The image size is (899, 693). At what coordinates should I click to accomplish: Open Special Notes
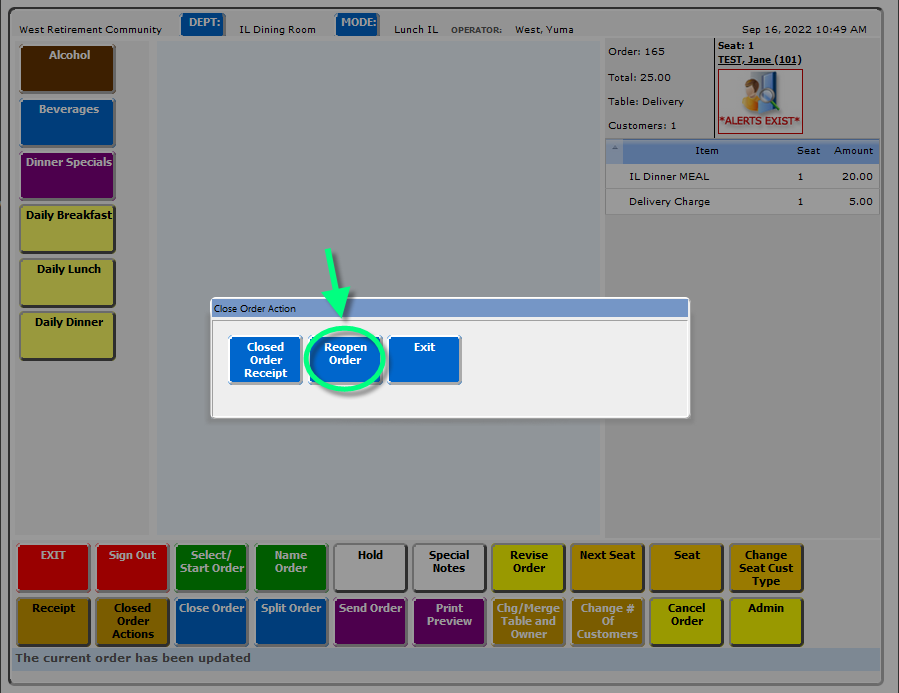(x=449, y=567)
